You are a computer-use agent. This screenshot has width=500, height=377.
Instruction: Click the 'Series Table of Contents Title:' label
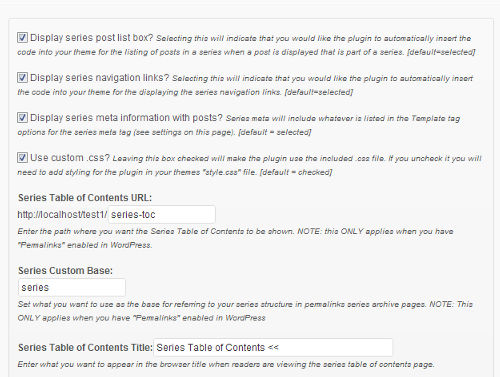tap(85, 347)
